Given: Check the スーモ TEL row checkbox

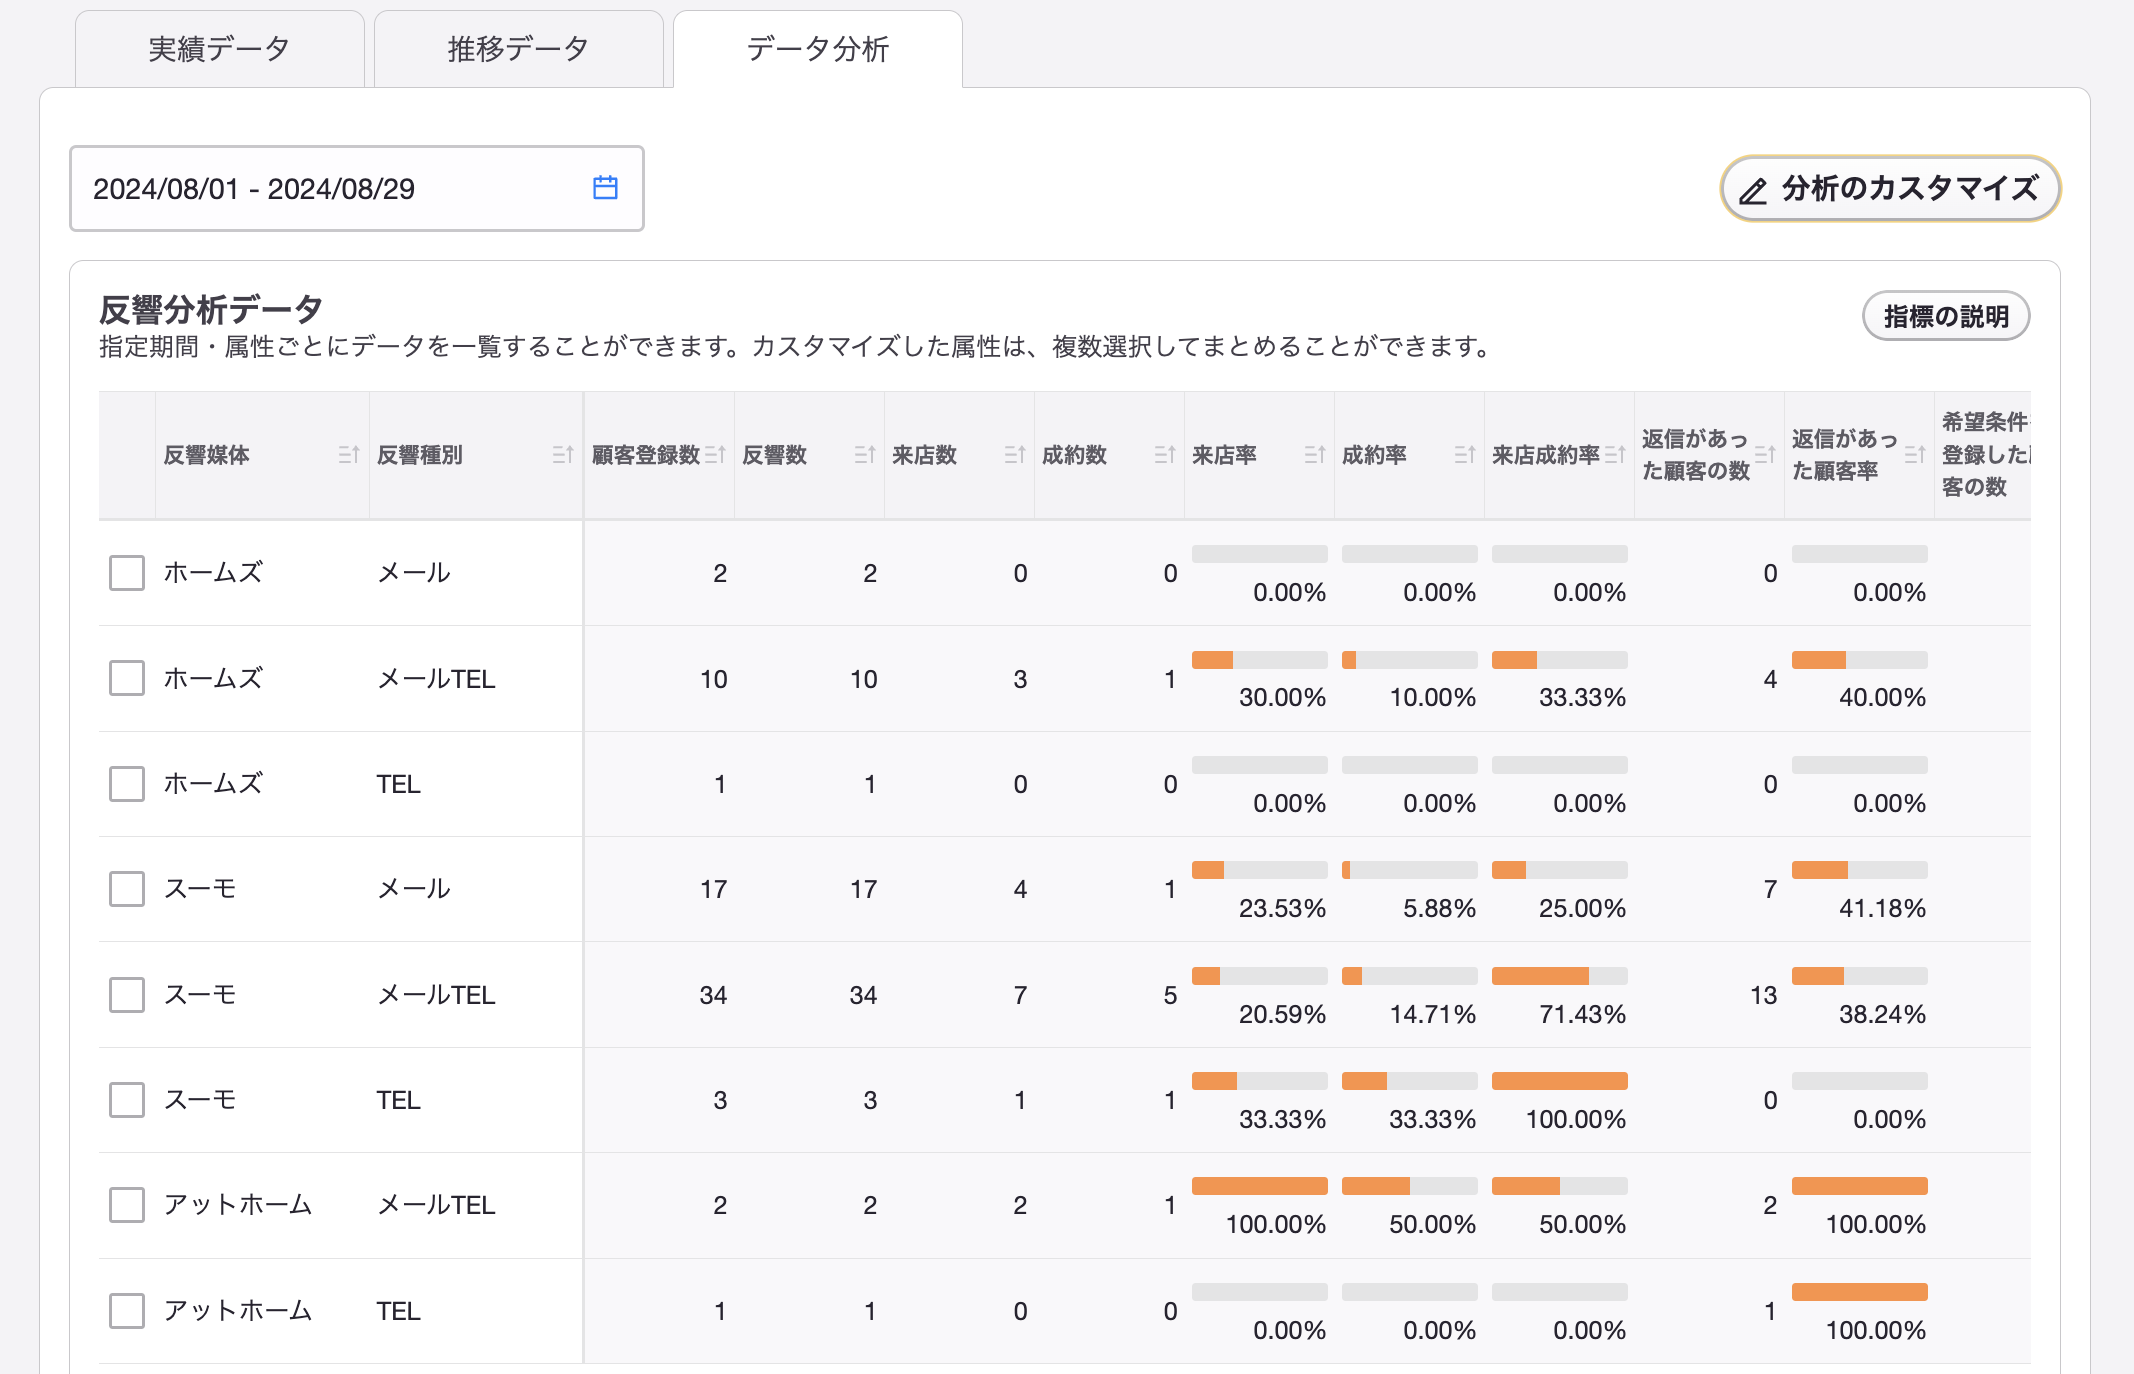Looking at the screenshot, I should click(x=127, y=1100).
